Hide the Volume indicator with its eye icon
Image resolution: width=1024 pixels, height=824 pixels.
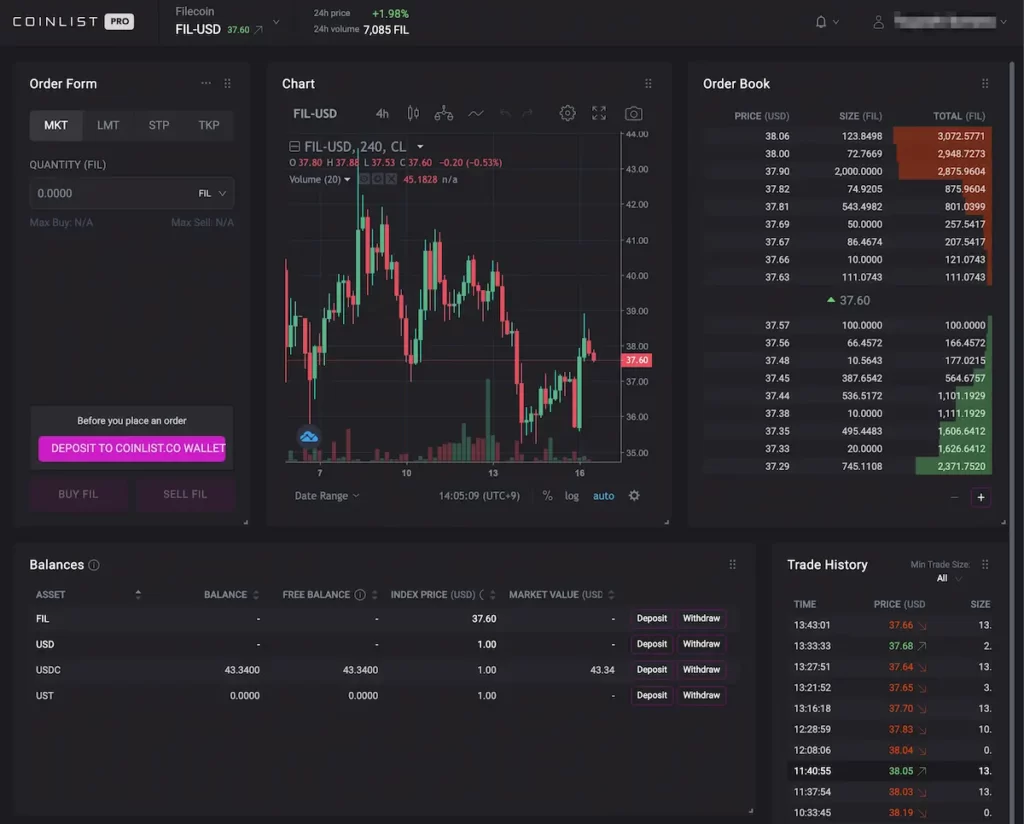click(x=364, y=179)
